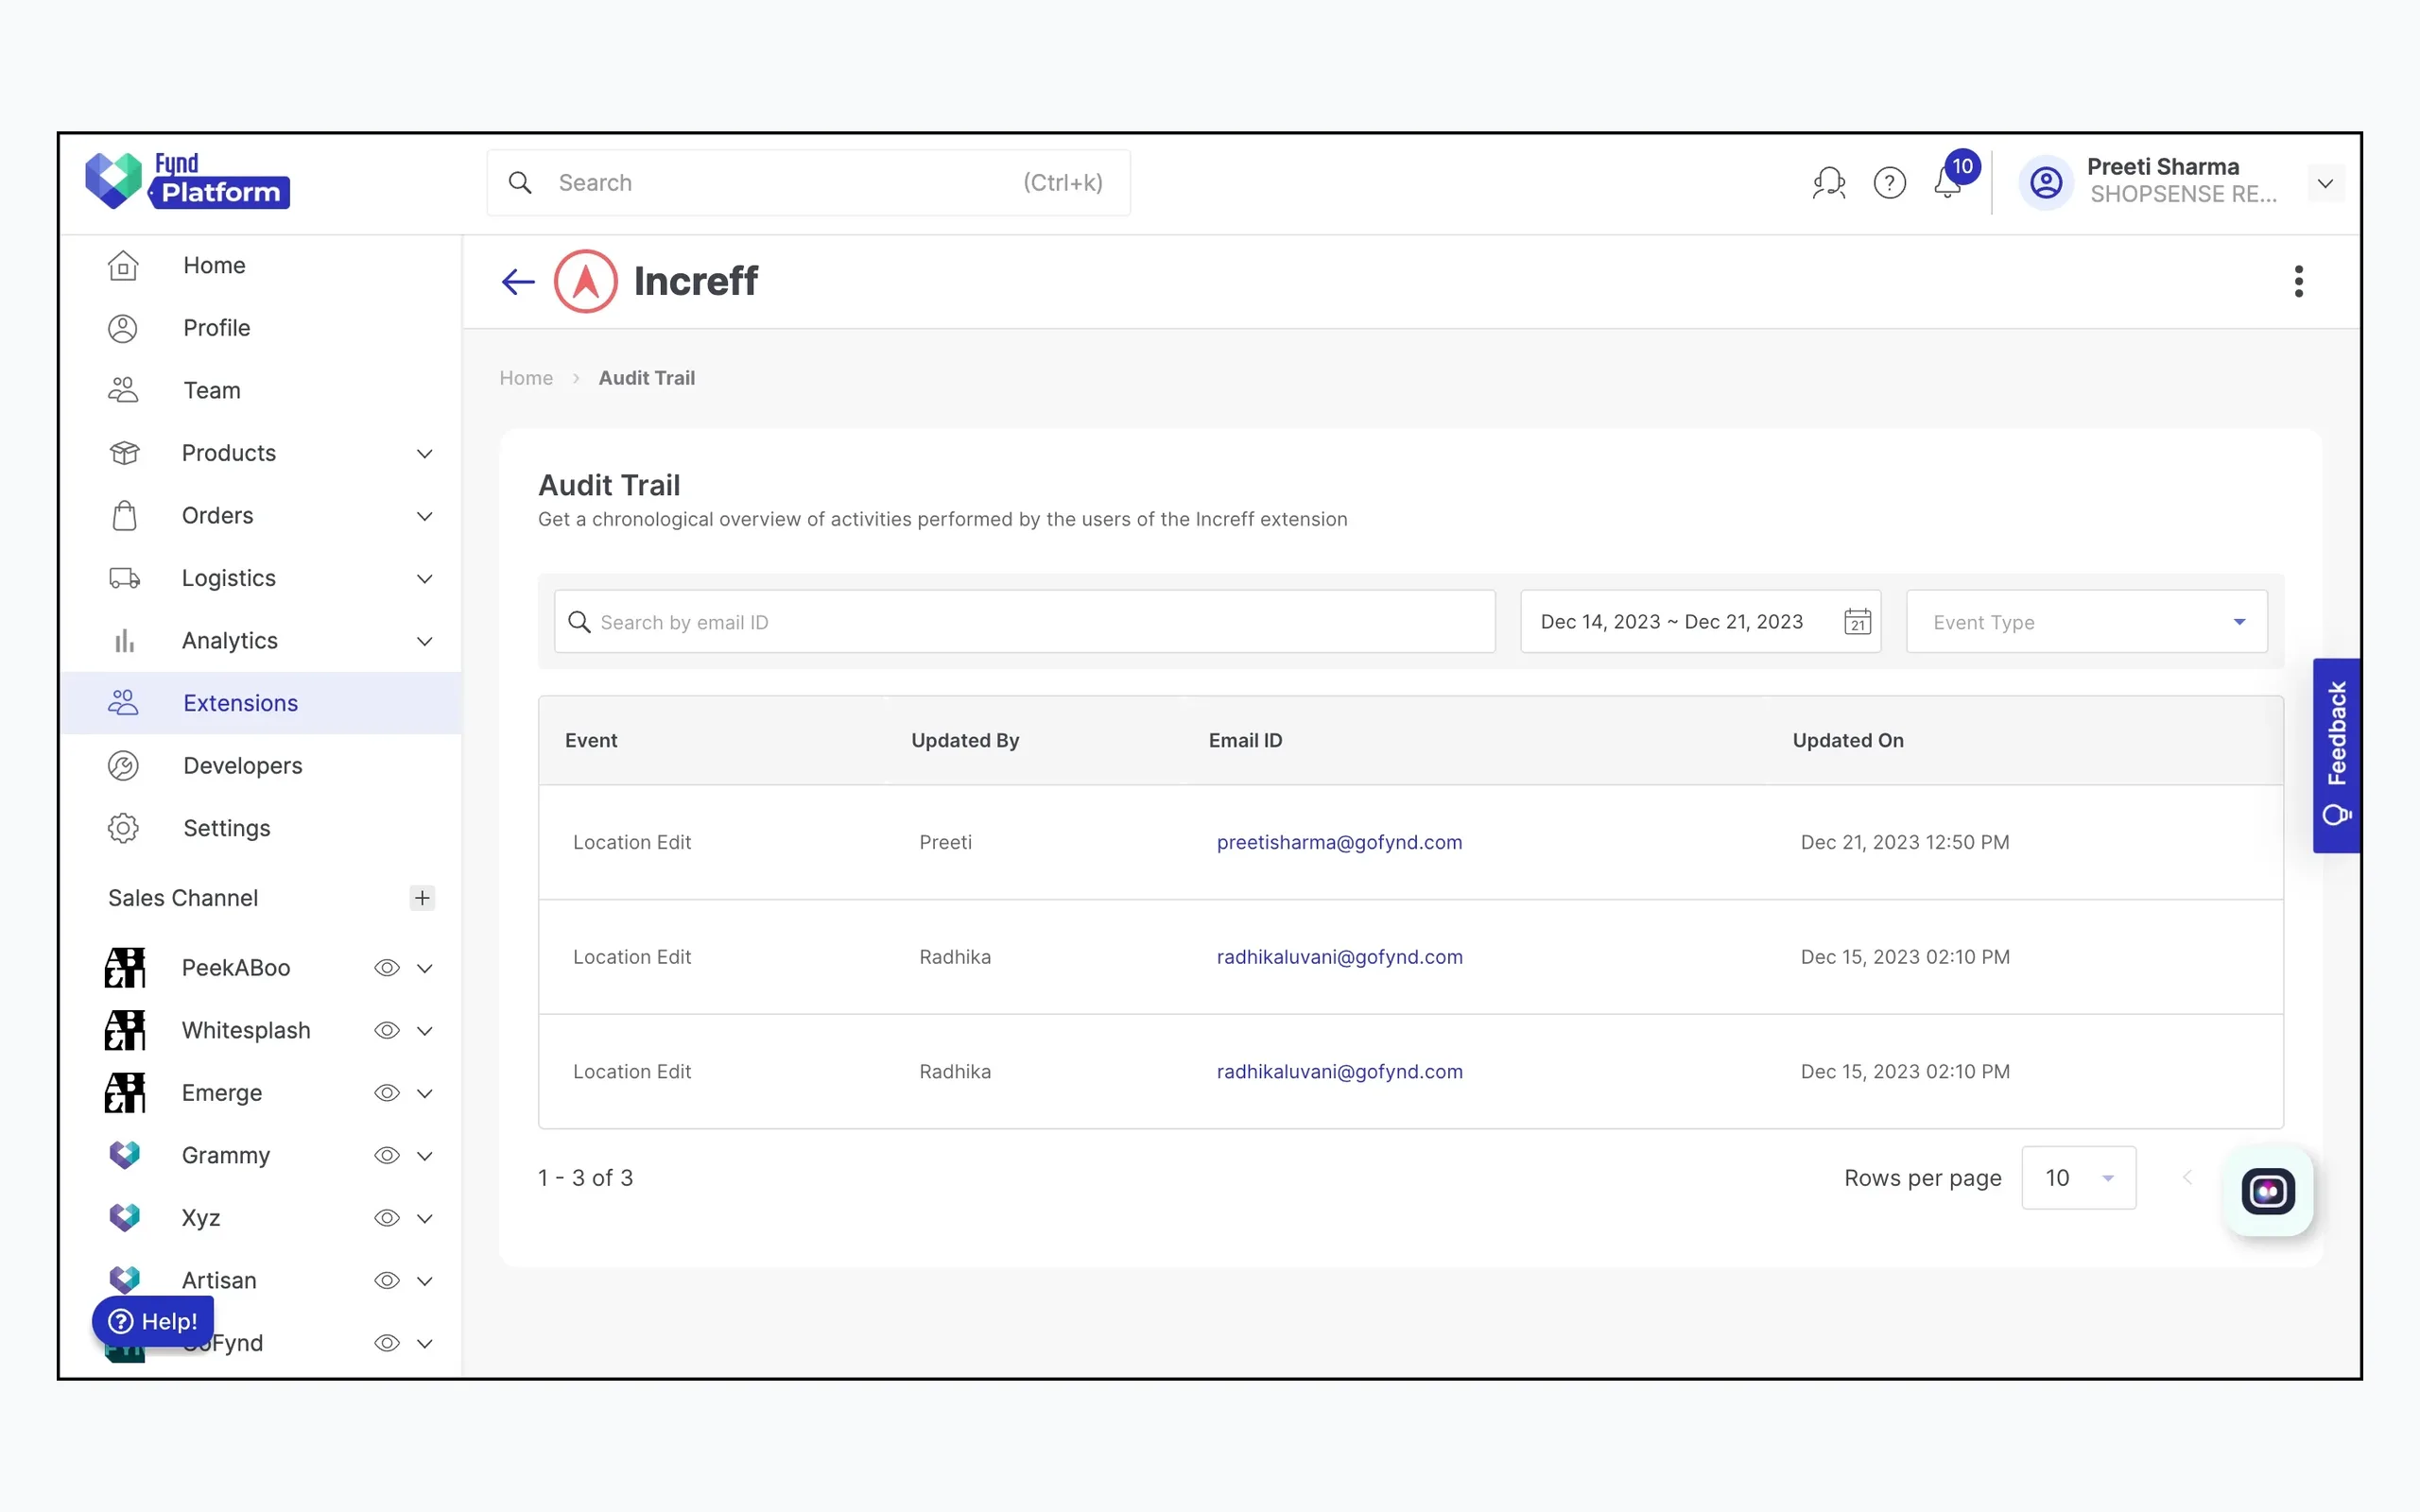The height and width of the screenshot is (1512, 2420).
Task: Add a new sales channel with plus icon
Action: tap(422, 898)
